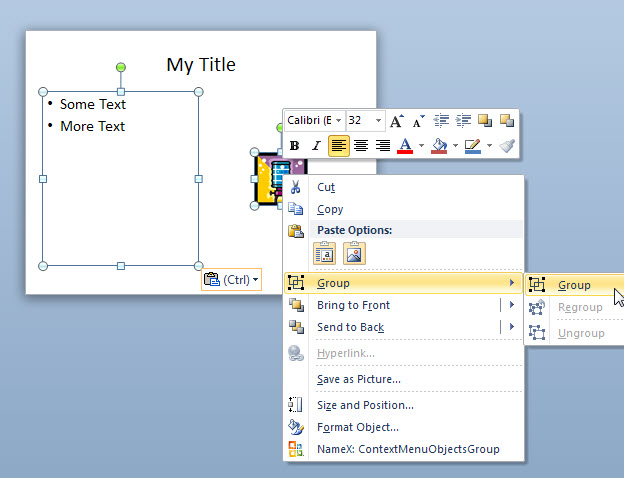Click the My Title text on slide

click(x=201, y=65)
